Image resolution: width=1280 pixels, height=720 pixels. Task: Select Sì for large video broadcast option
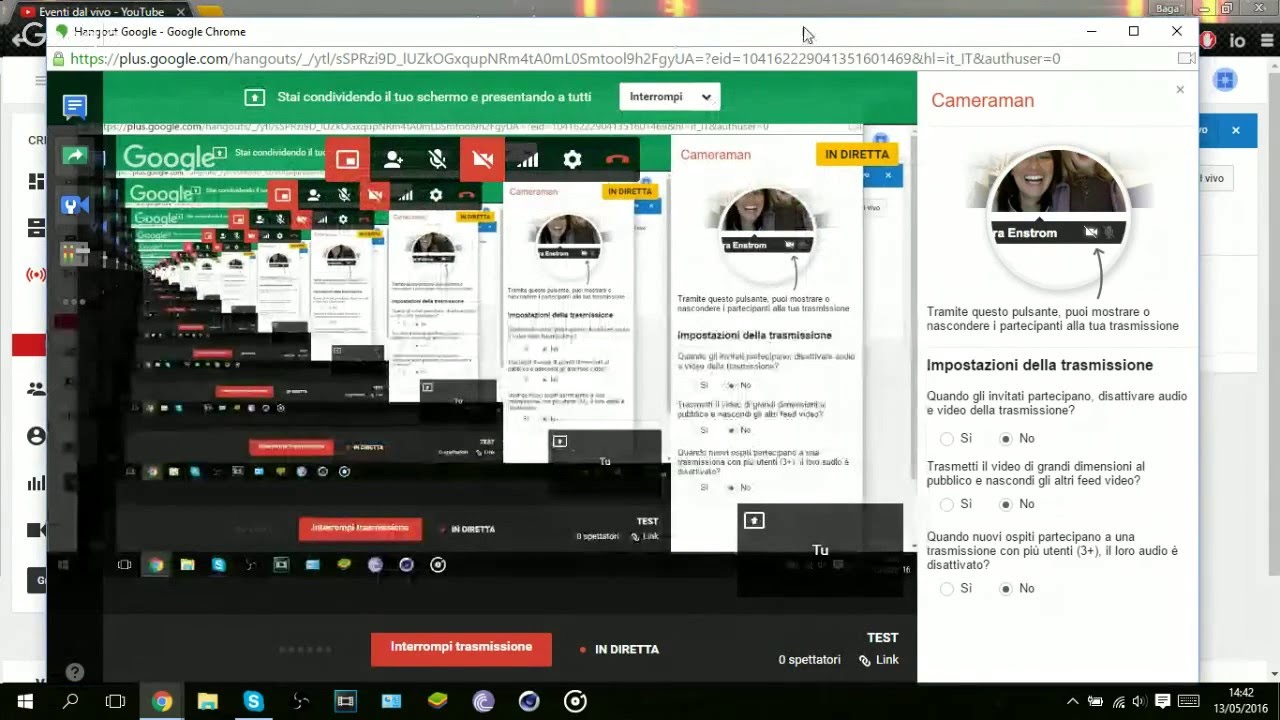click(947, 504)
